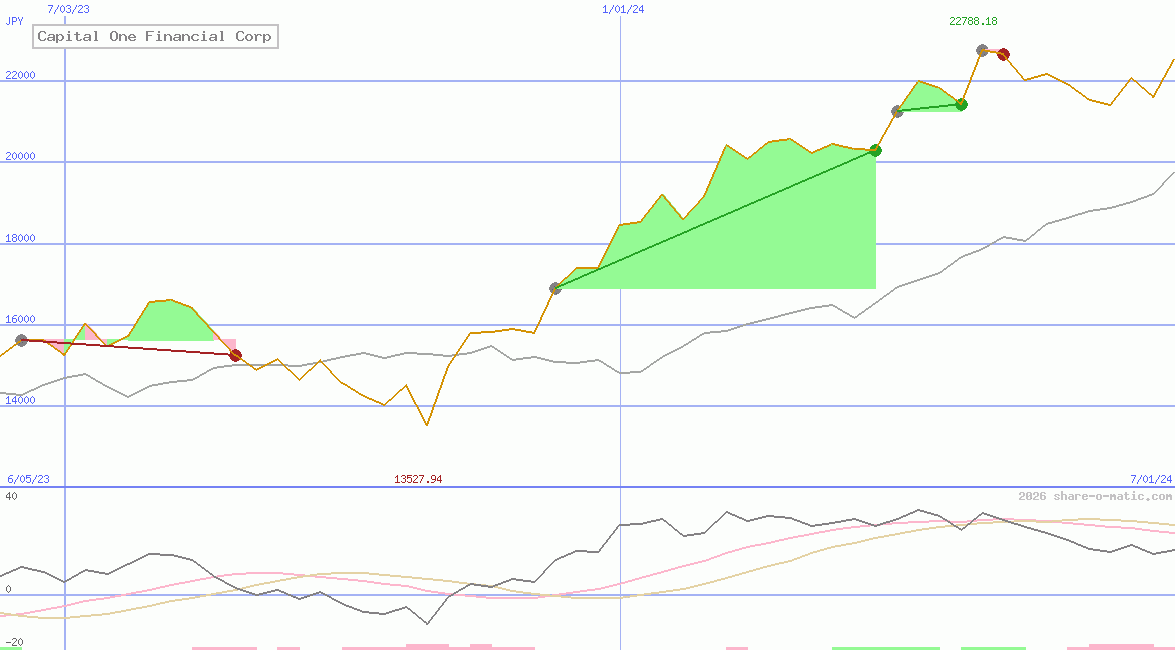The image size is (1175, 650).
Task: Click the 22000 price axis label
Action: point(20,75)
